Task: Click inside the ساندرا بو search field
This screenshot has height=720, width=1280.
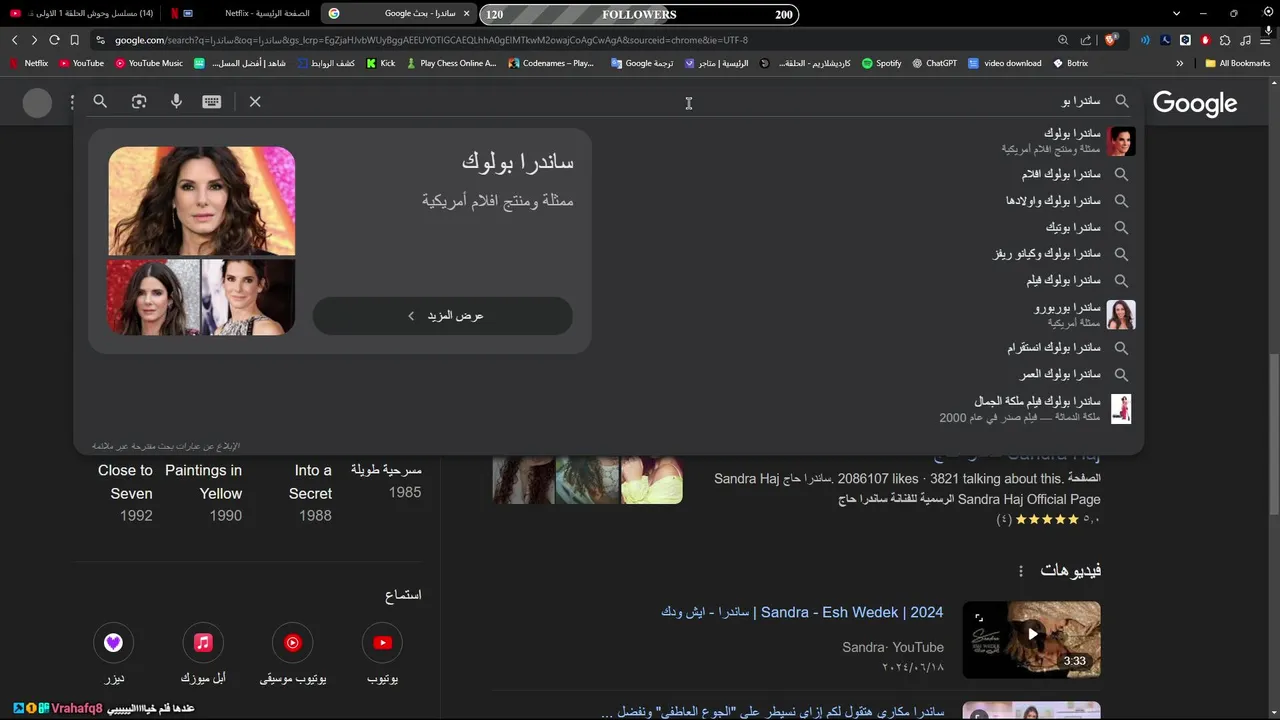Action: pyautogui.click(x=680, y=101)
